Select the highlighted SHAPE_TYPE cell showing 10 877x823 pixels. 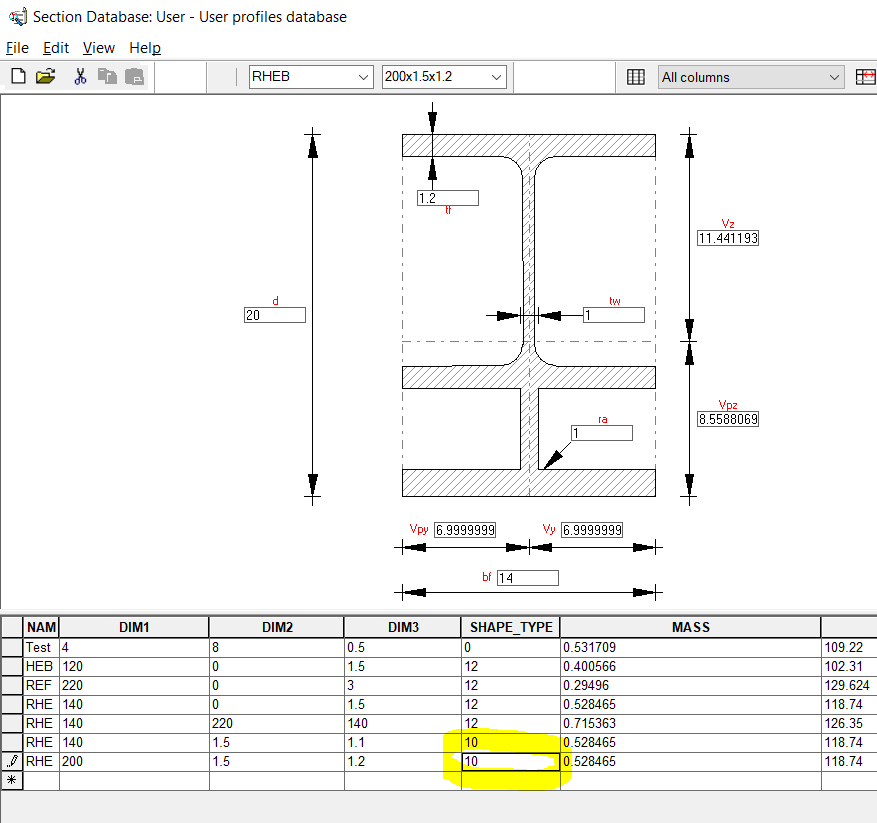pyautogui.click(x=508, y=761)
